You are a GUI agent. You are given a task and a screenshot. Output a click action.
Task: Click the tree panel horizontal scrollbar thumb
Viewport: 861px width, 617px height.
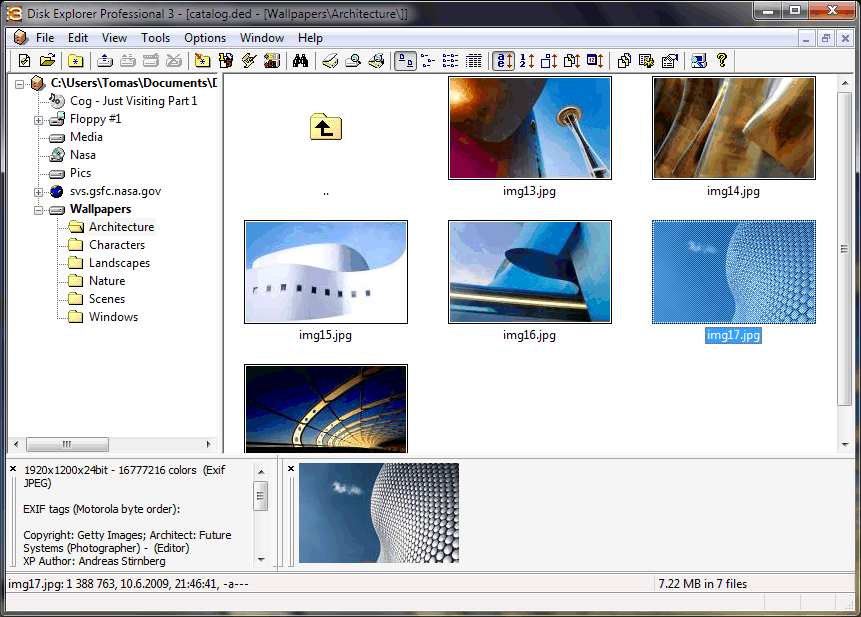coord(67,444)
